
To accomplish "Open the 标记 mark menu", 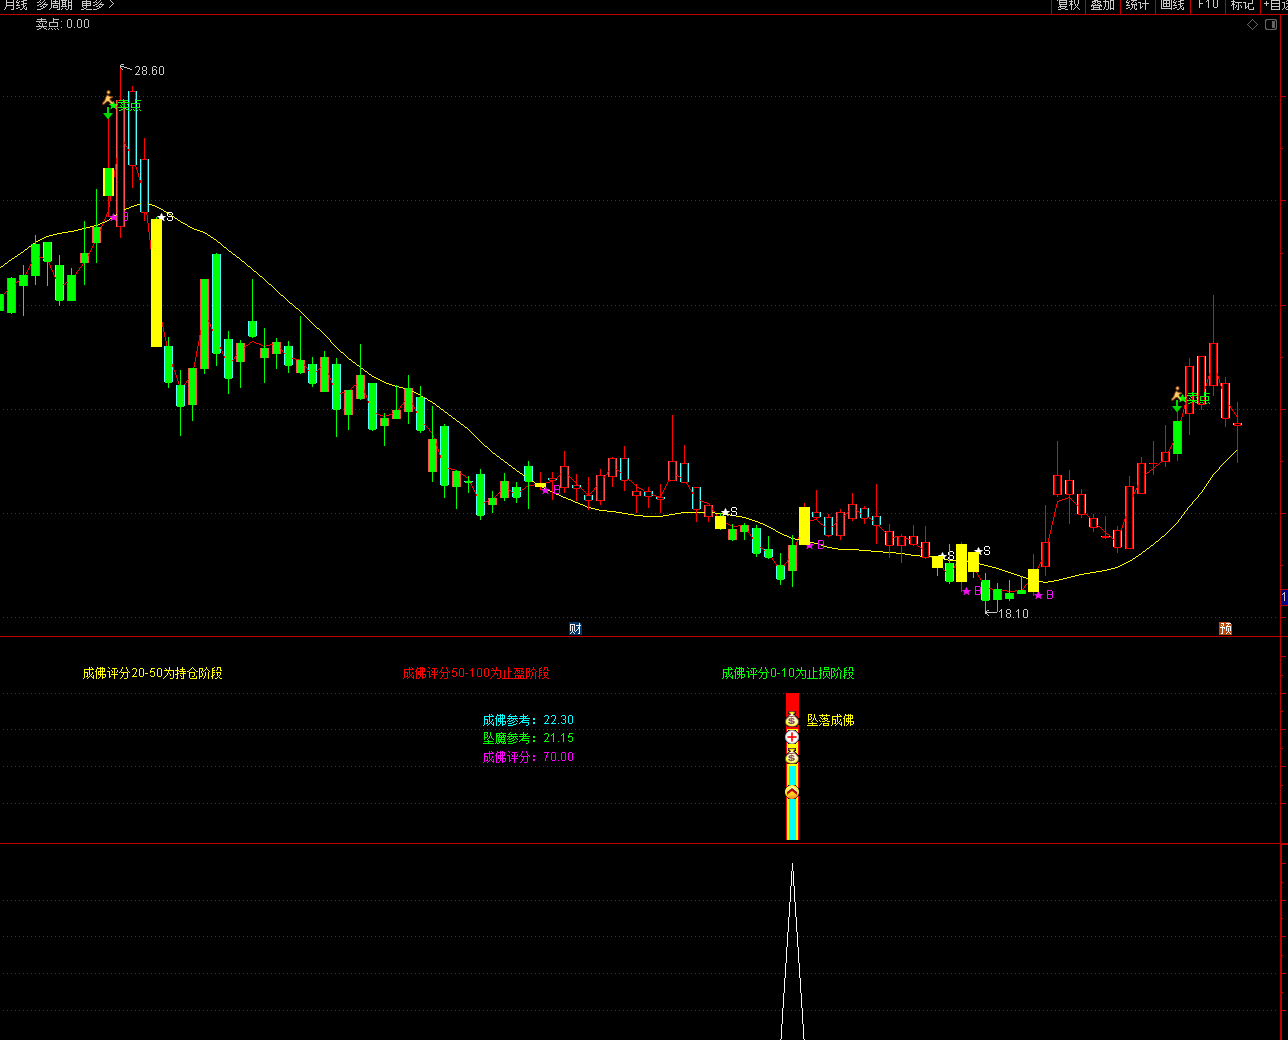I will (x=1242, y=5).
